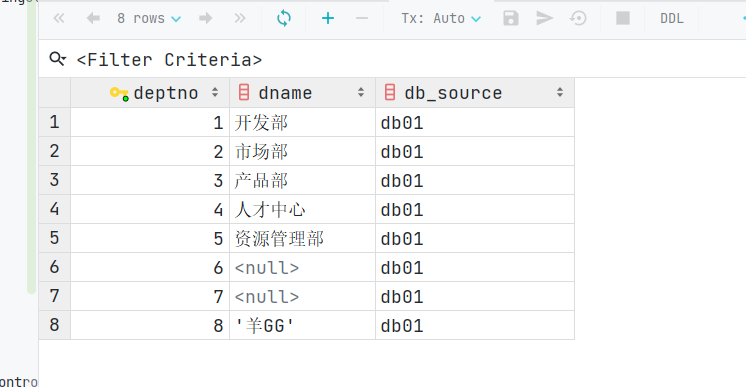Select row number 8 header
This screenshot has width=746, height=387.
pos(55,325)
